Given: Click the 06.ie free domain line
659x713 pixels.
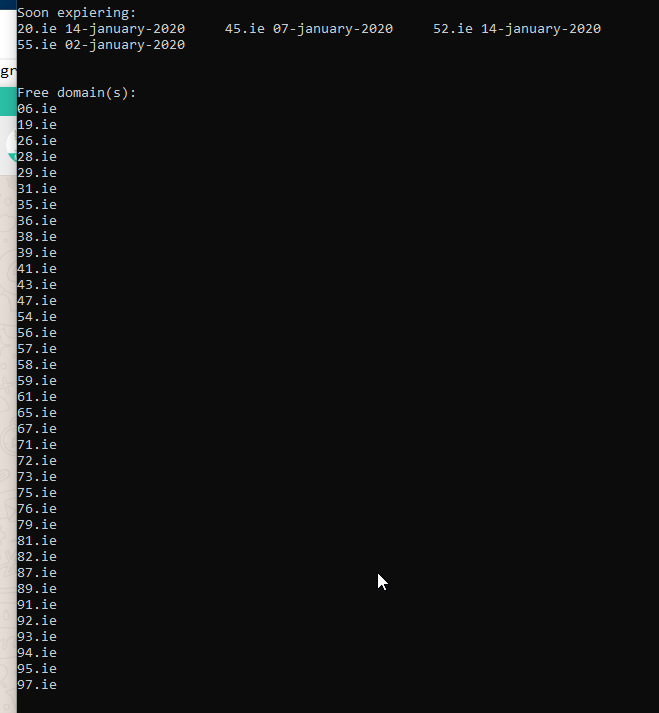Looking at the screenshot, I should click(x=37, y=109).
